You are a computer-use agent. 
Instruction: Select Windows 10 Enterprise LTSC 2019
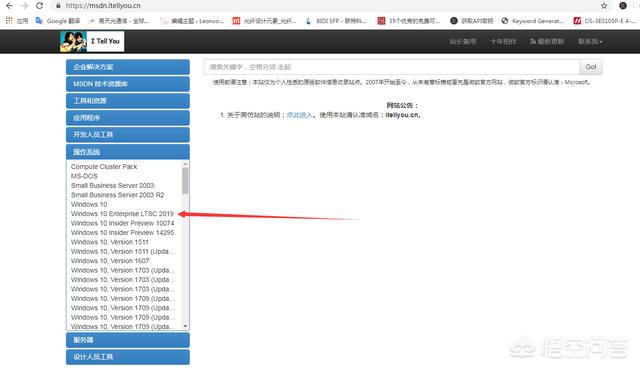click(x=122, y=213)
